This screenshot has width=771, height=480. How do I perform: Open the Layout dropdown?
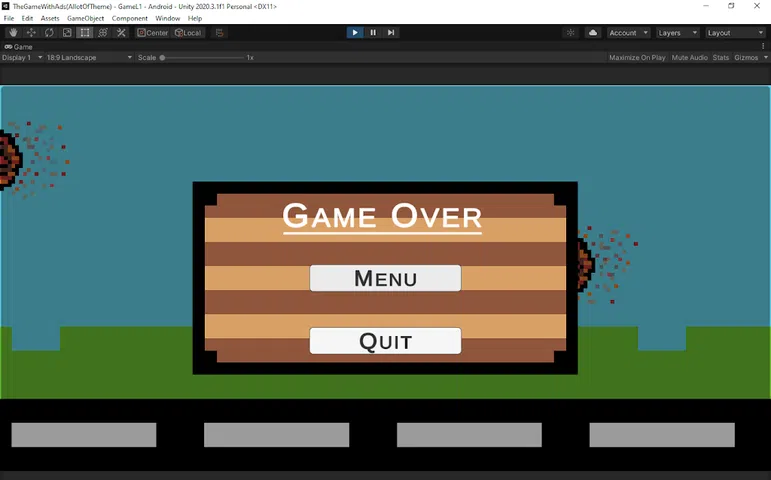pyautogui.click(x=734, y=33)
